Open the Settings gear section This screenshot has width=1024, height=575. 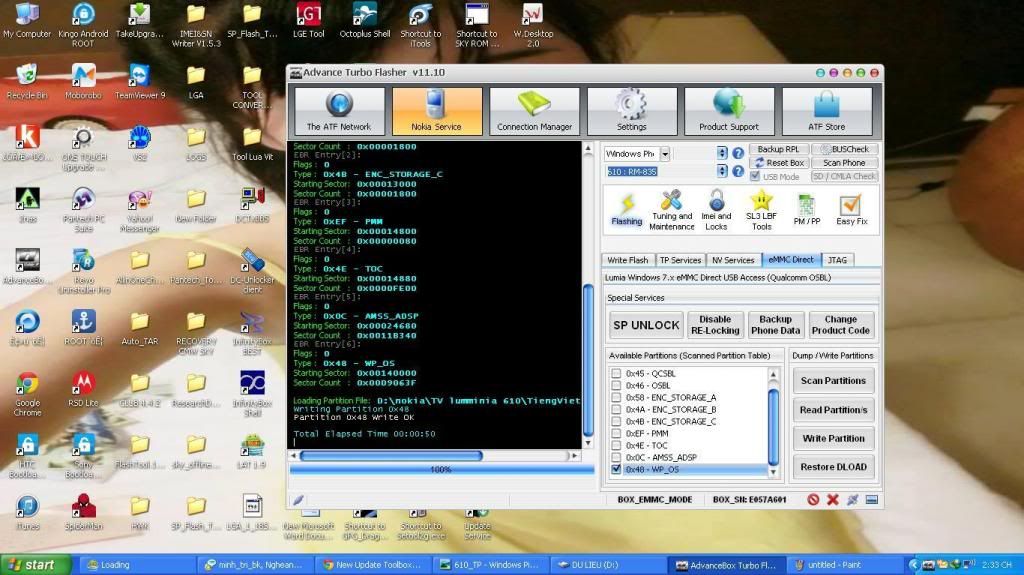[632, 111]
